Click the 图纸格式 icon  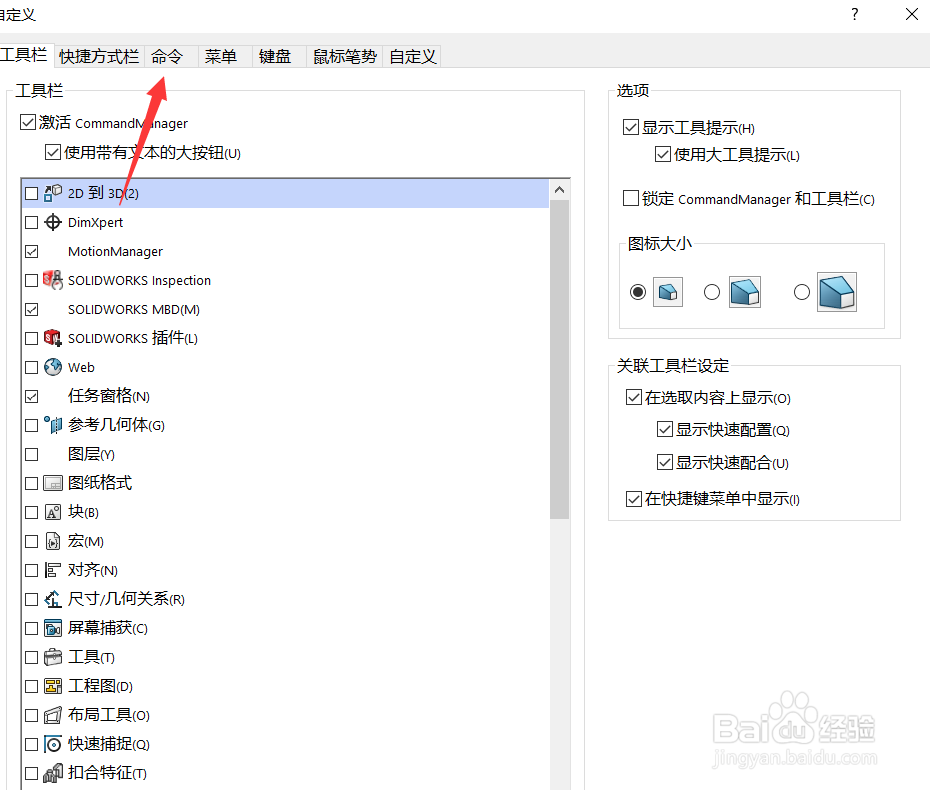tap(53, 483)
